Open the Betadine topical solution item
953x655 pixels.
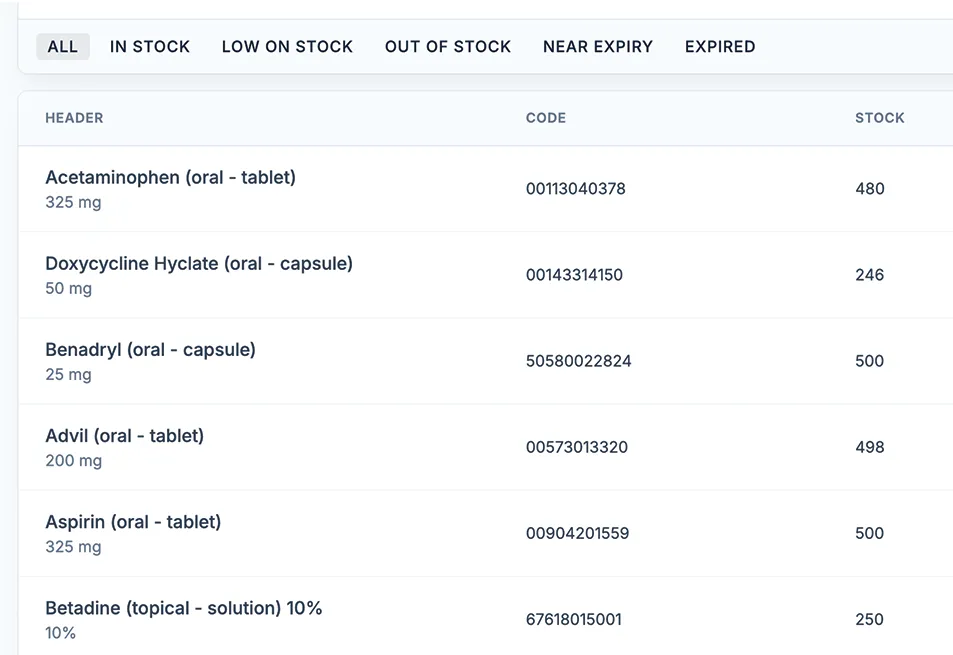[x=184, y=608]
